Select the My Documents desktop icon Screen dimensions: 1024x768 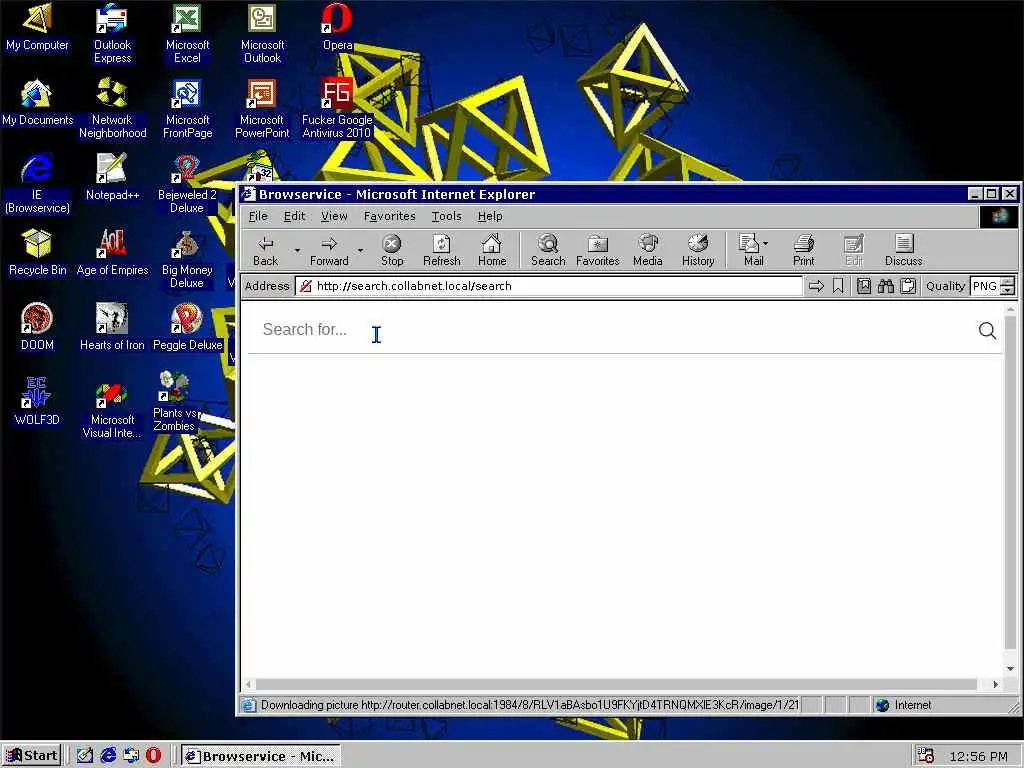37,103
